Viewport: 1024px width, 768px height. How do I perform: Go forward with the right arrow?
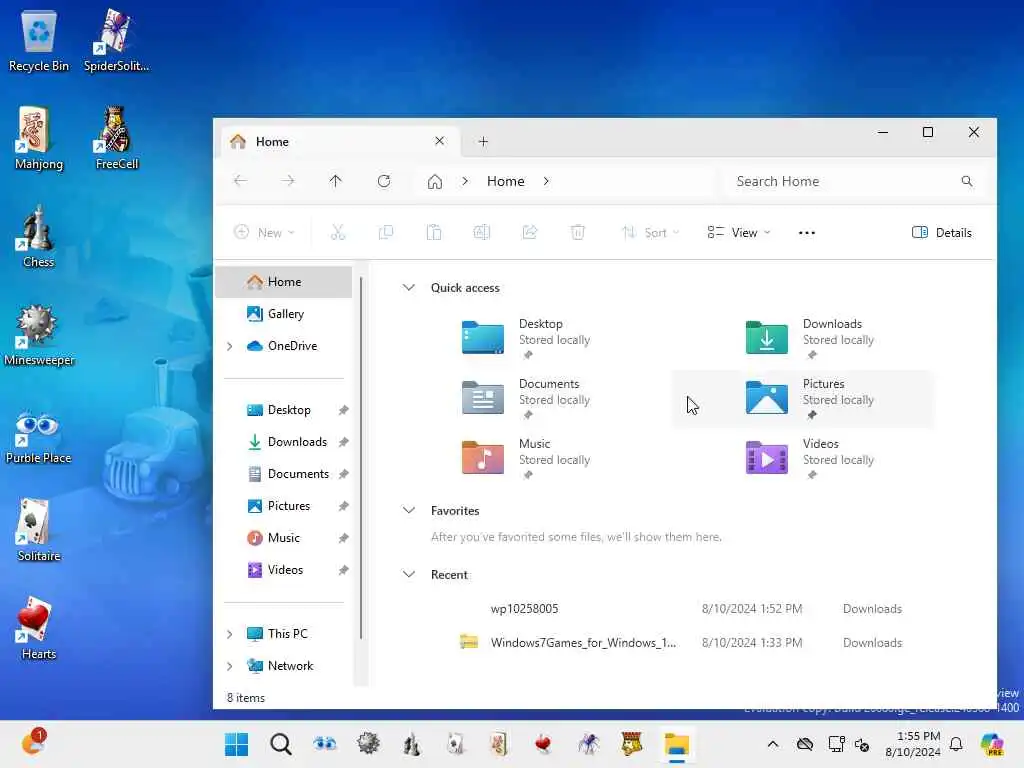click(x=288, y=181)
